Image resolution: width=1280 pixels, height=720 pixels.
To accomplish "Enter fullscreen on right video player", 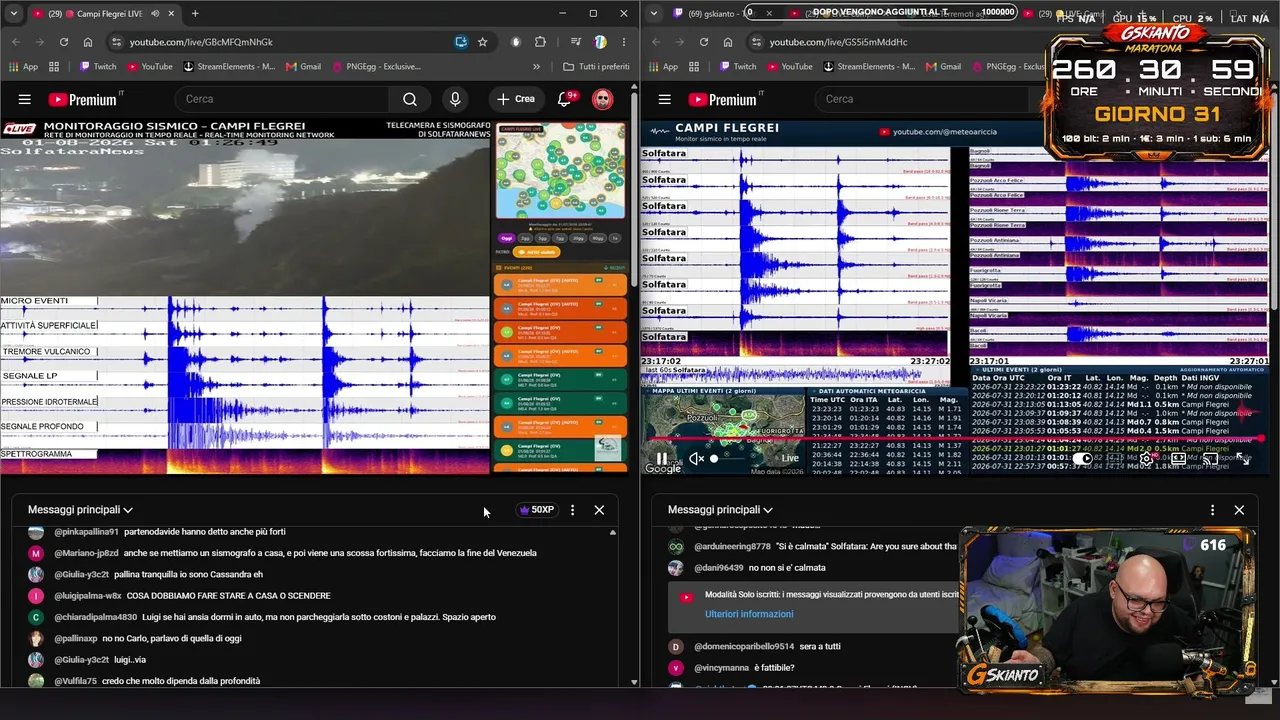I will click(1242, 459).
